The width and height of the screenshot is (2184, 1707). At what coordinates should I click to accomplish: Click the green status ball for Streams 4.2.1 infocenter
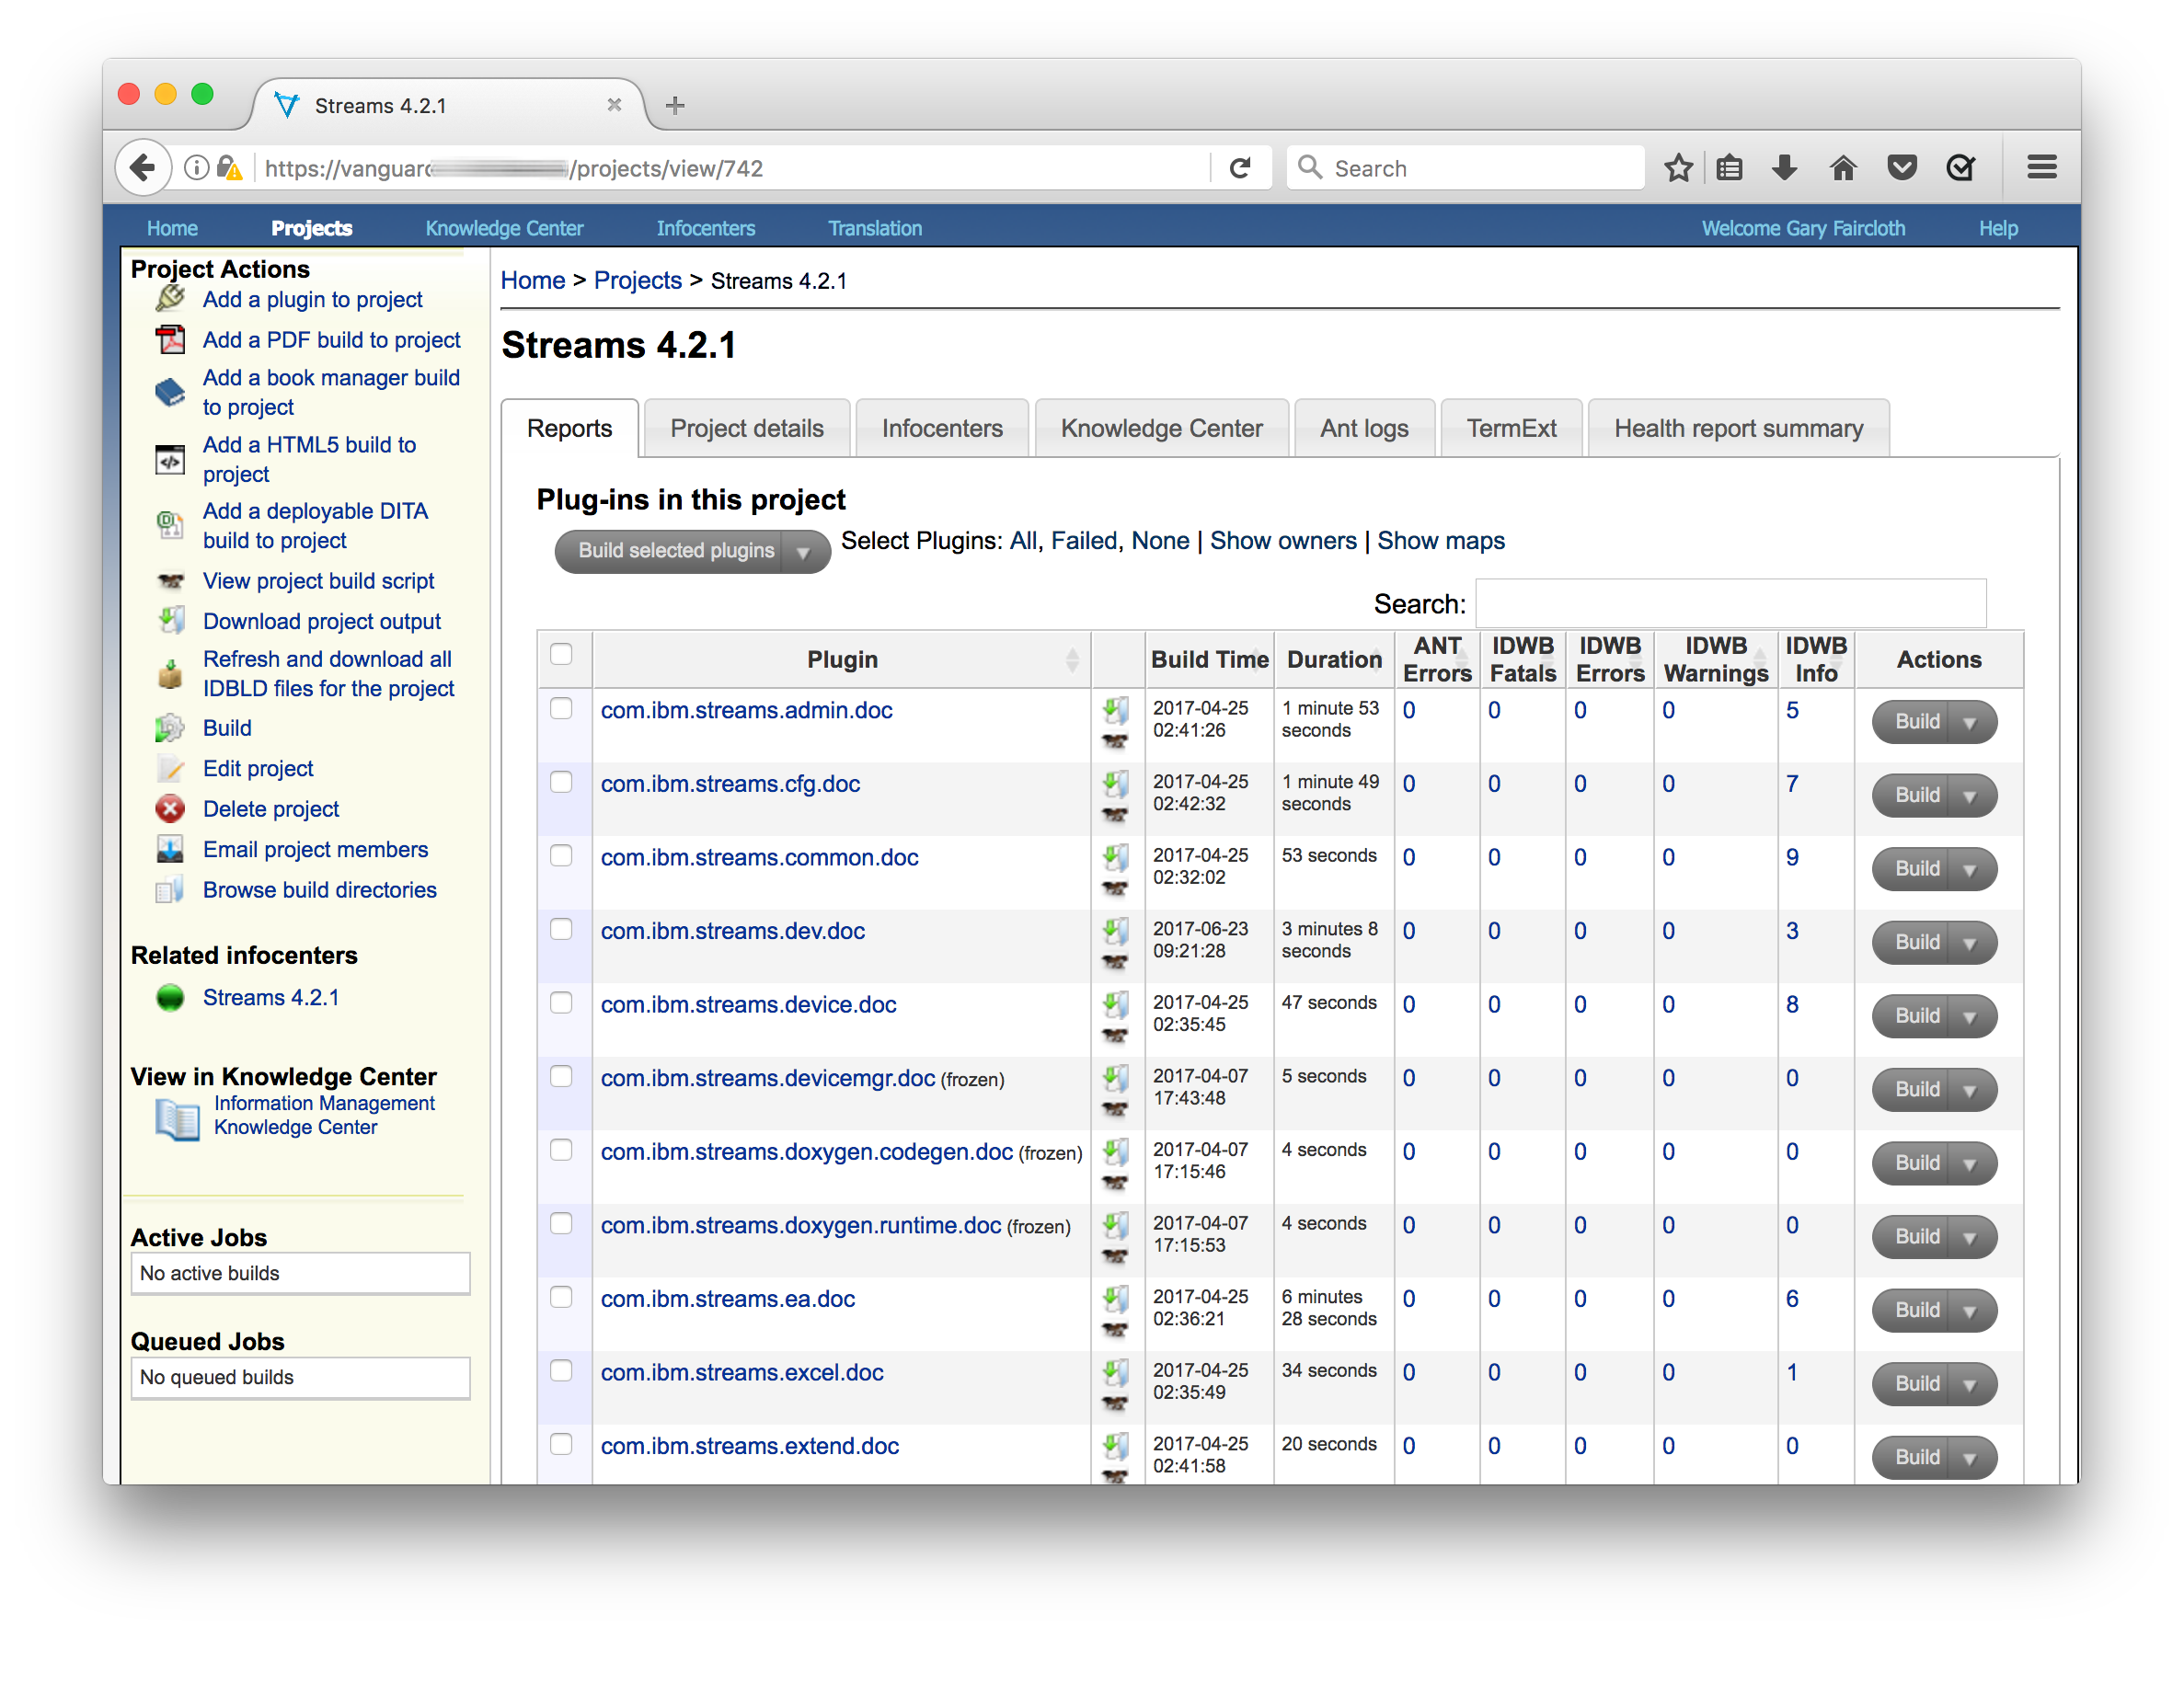(170, 997)
